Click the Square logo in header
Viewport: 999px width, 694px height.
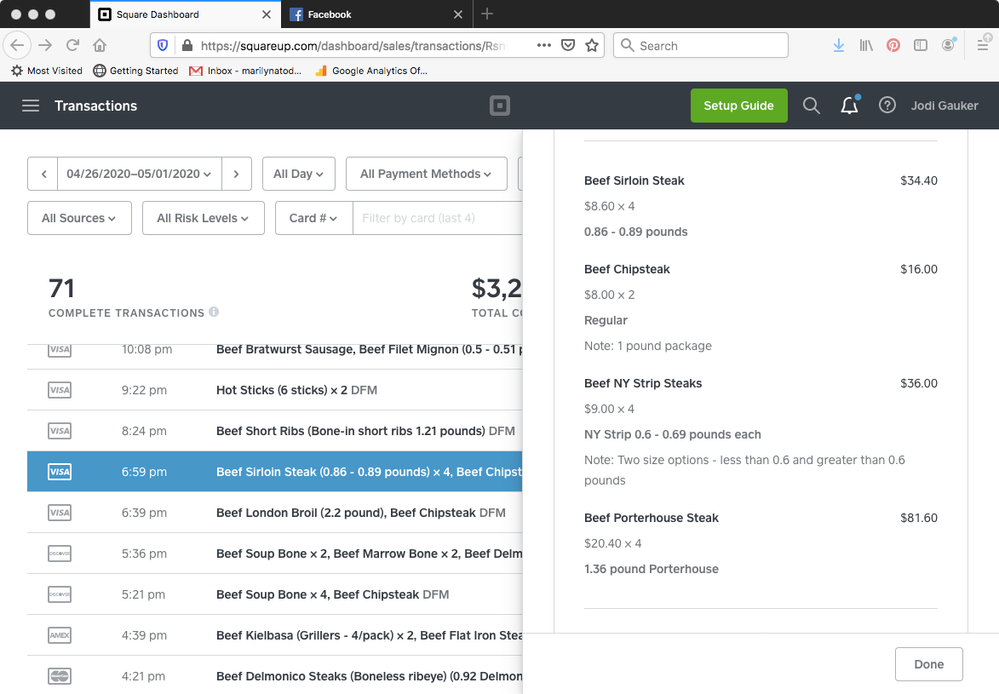499,106
